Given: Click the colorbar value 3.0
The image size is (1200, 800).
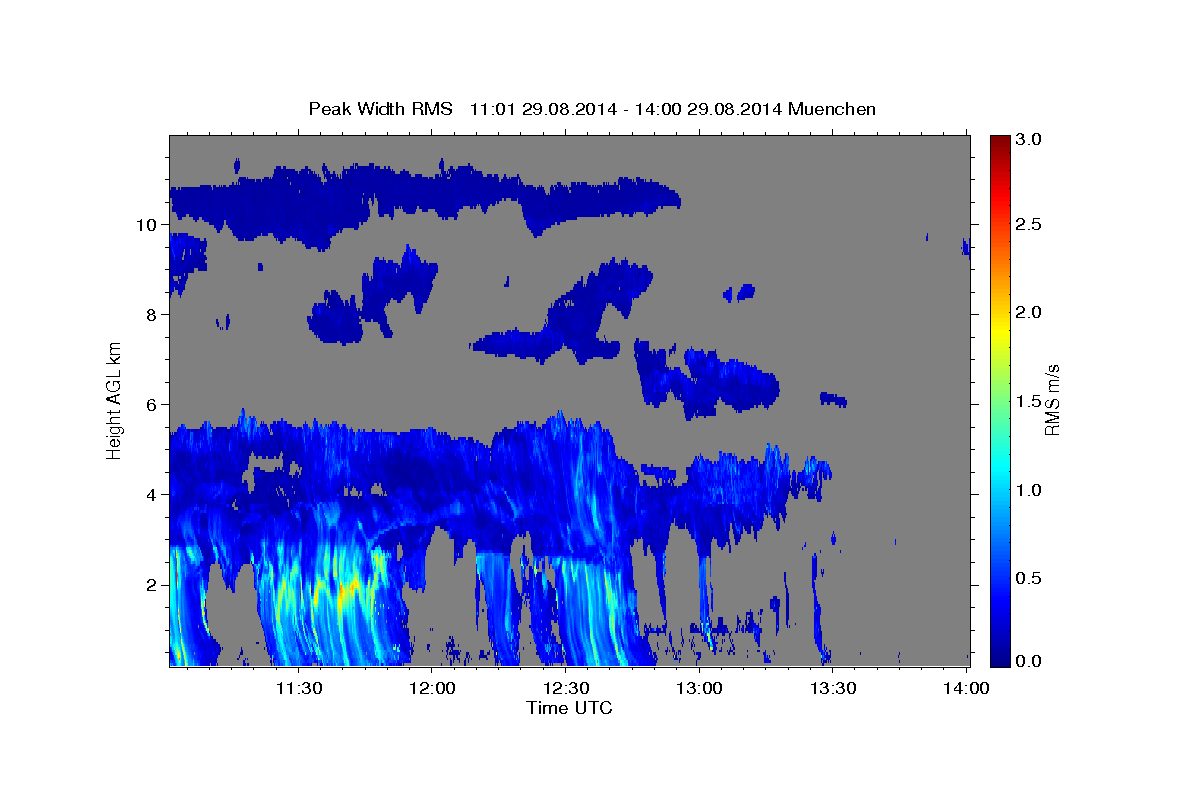Looking at the screenshot, I should [1029, 139].
